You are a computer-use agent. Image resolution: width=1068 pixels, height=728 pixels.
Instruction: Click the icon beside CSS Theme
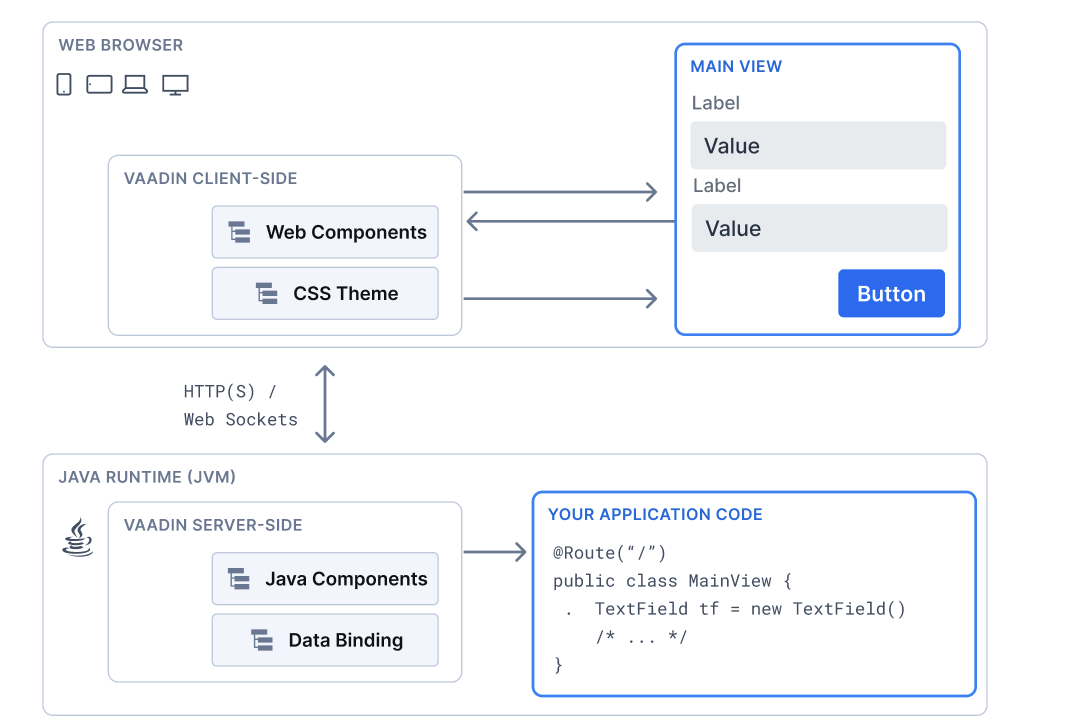pos(266,294)
